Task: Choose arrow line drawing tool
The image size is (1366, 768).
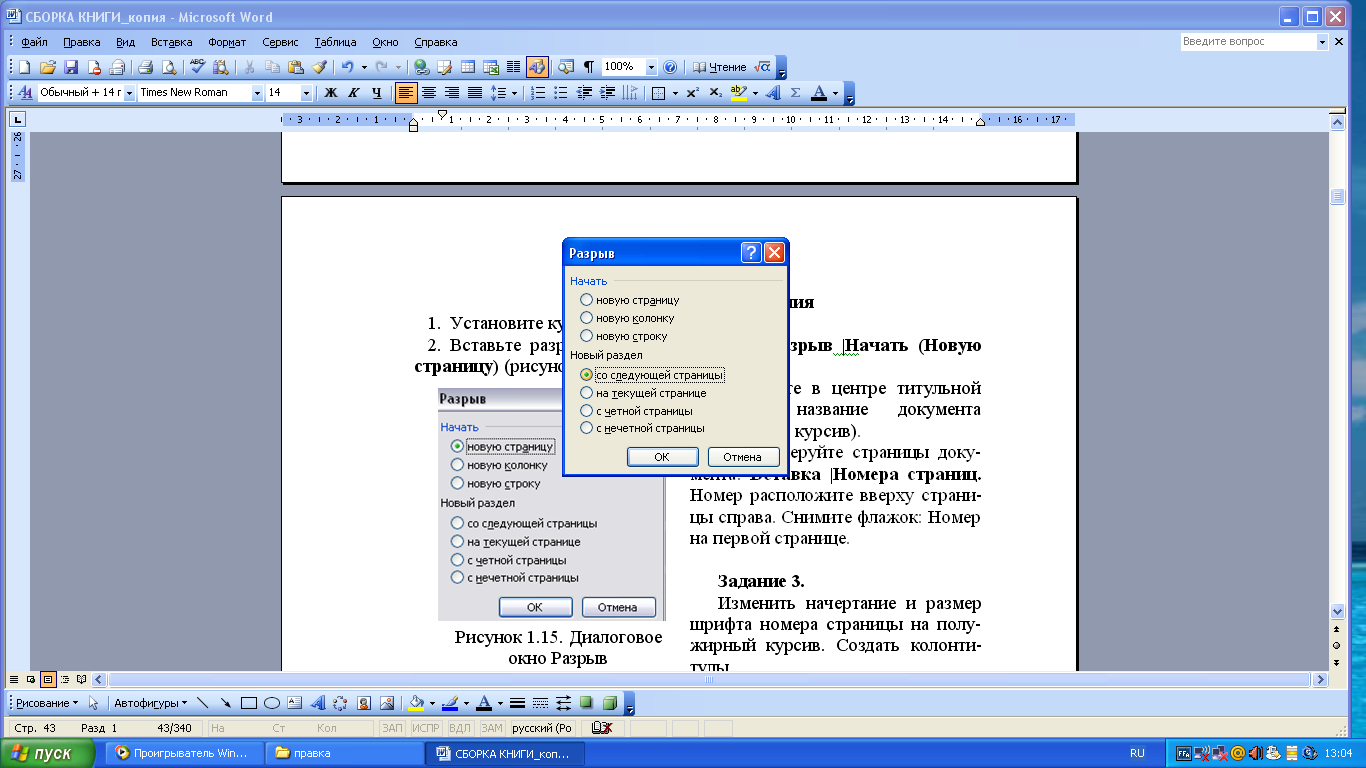Action: pos(226,703)
